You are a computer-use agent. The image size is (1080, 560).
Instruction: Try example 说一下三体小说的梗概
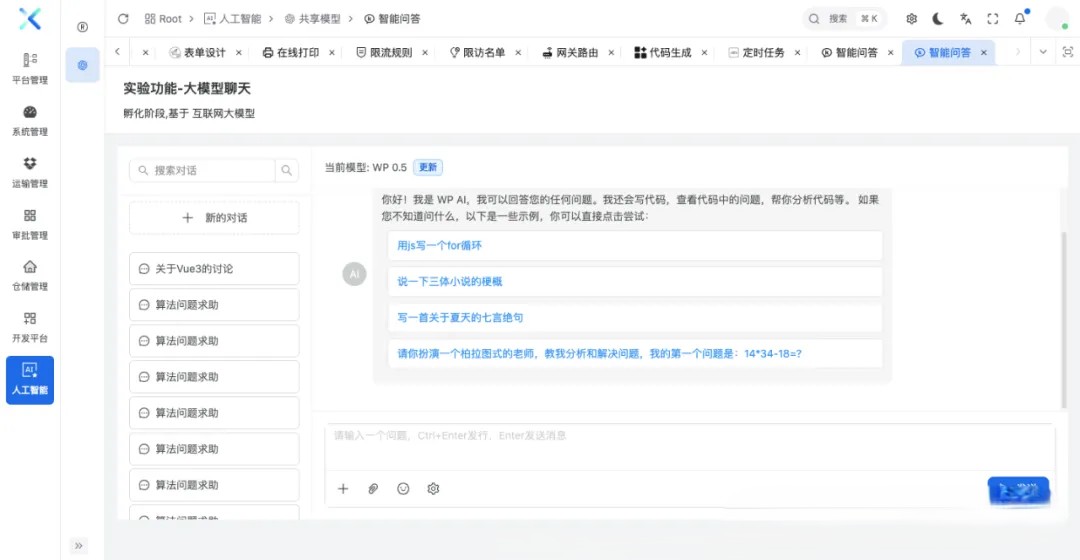click(x=634, y=281)
